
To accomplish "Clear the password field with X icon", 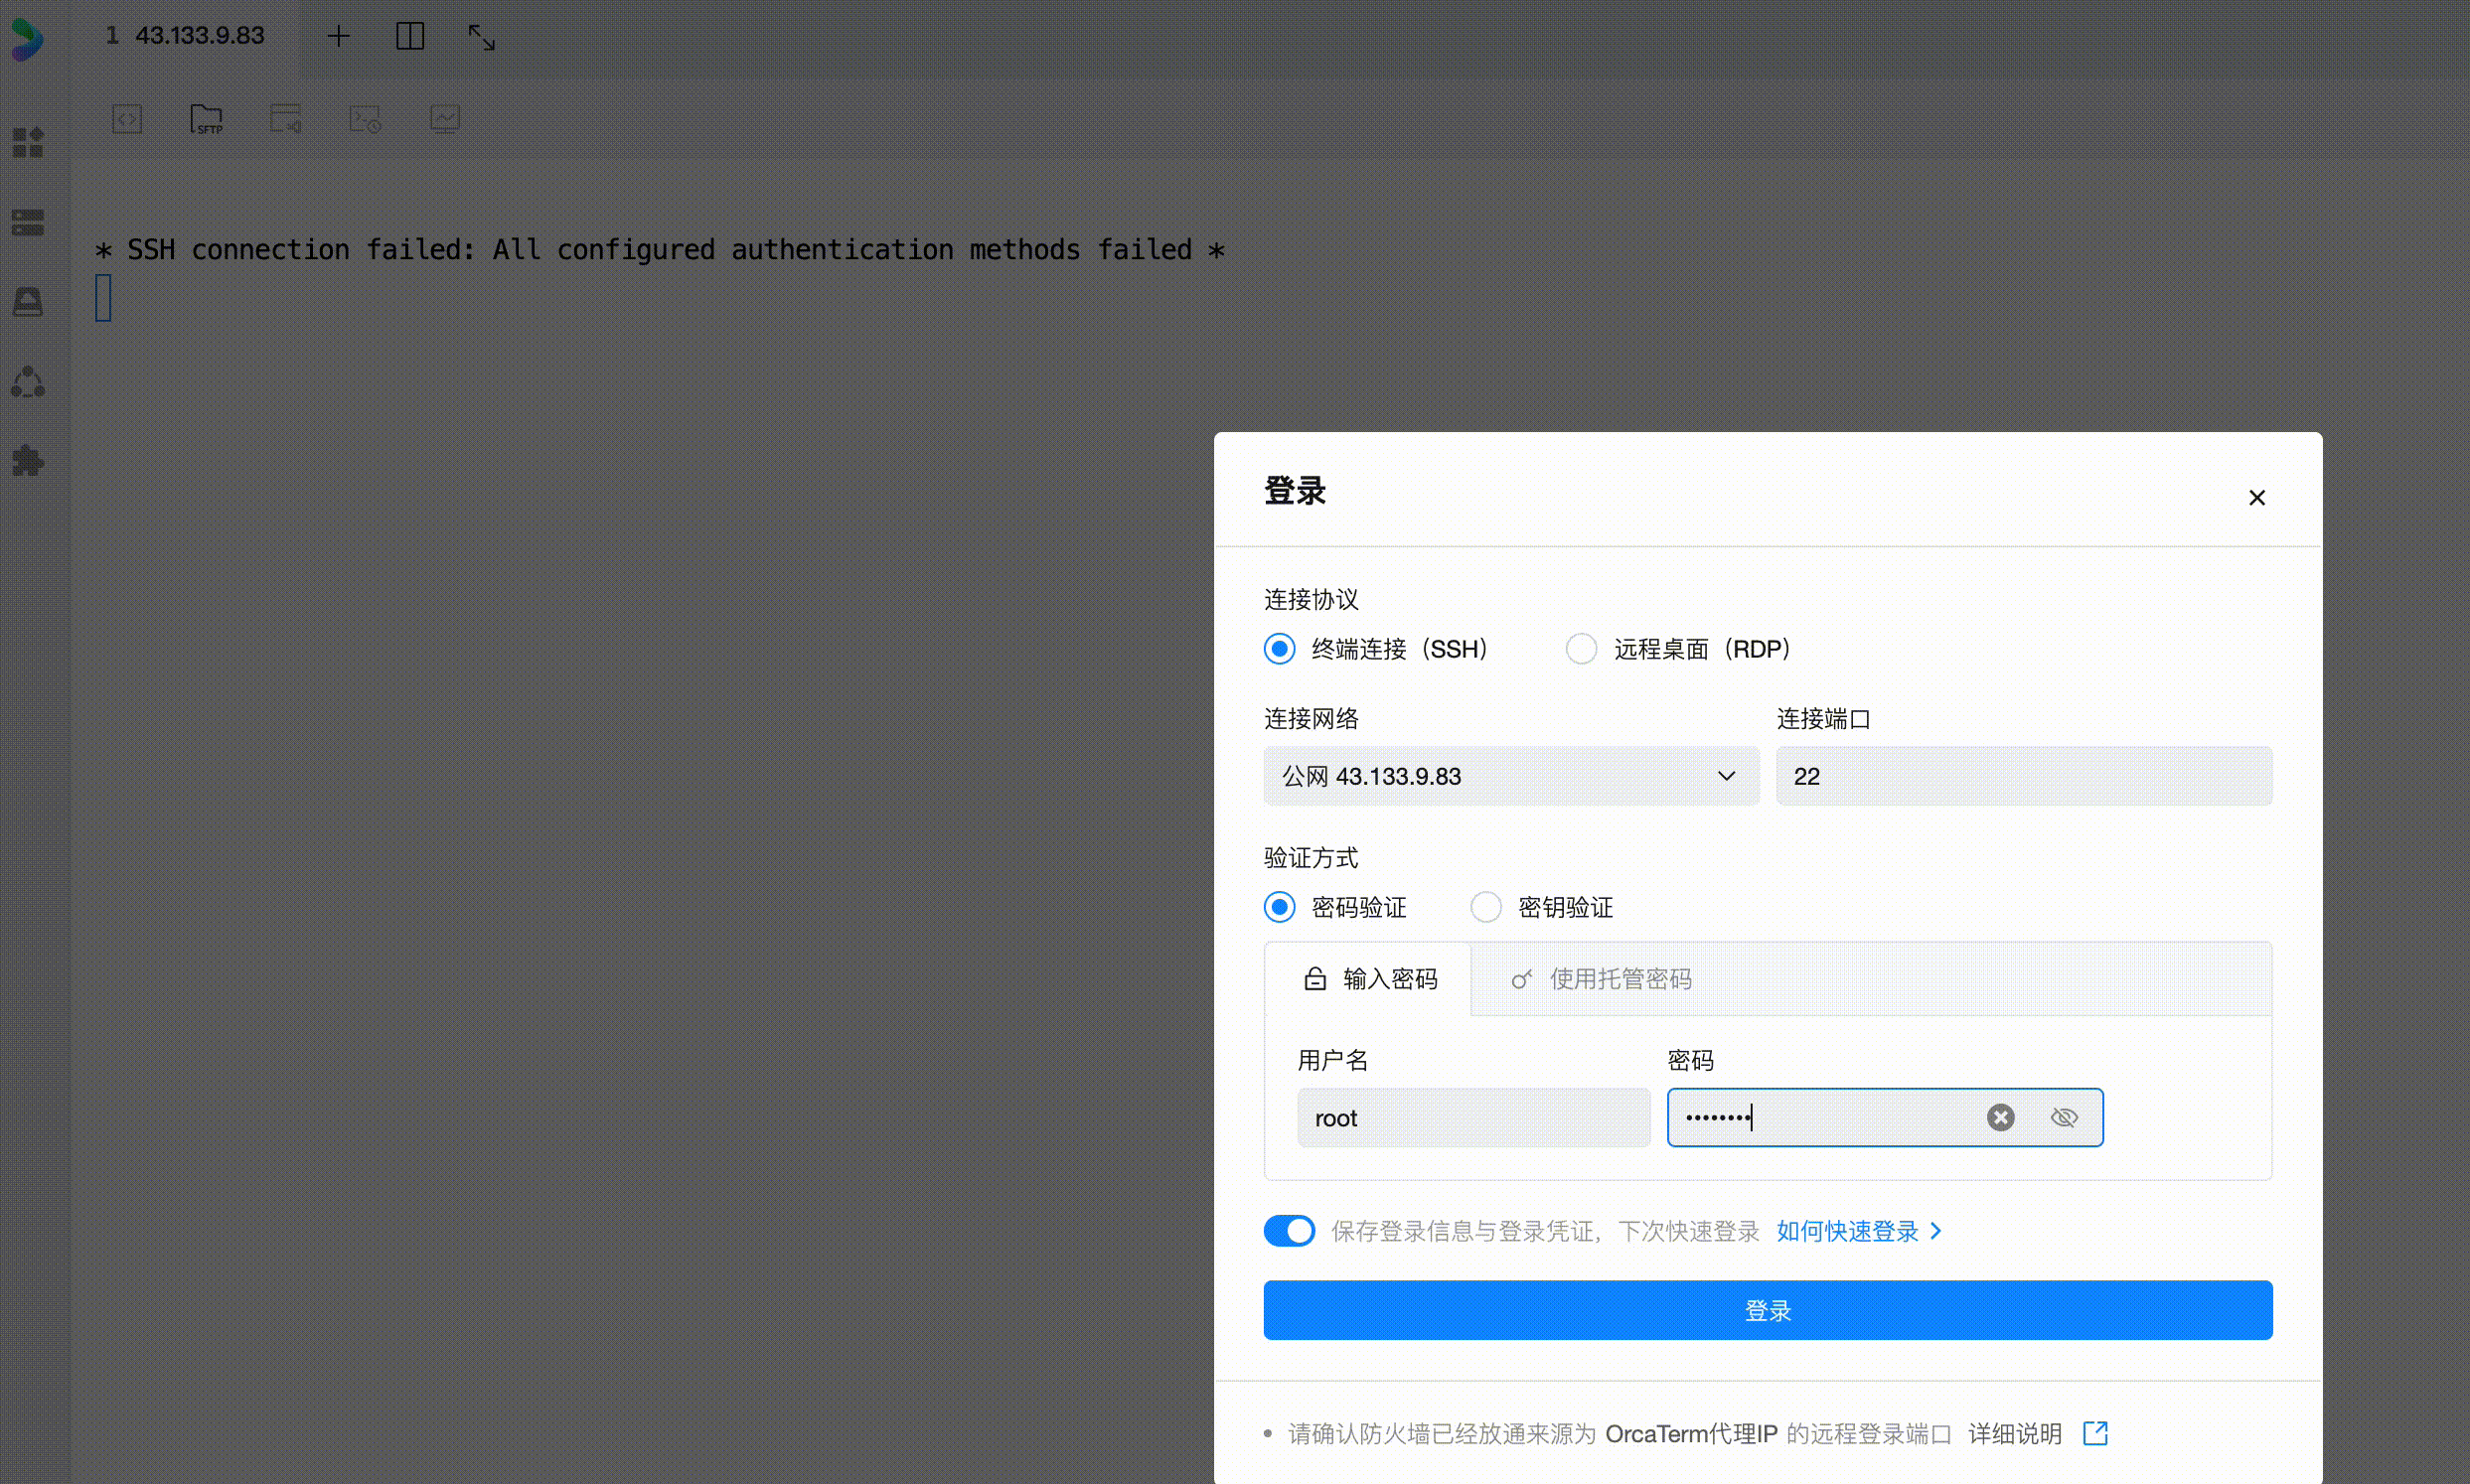I will click(x=2000, y=1117).
